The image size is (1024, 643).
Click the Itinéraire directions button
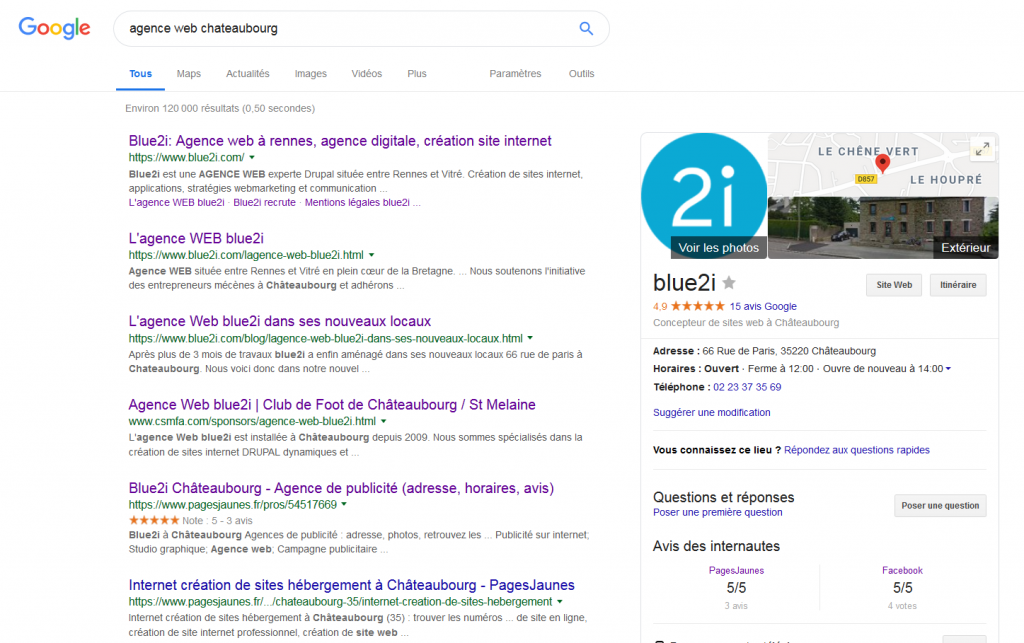[x=957, y=284]
